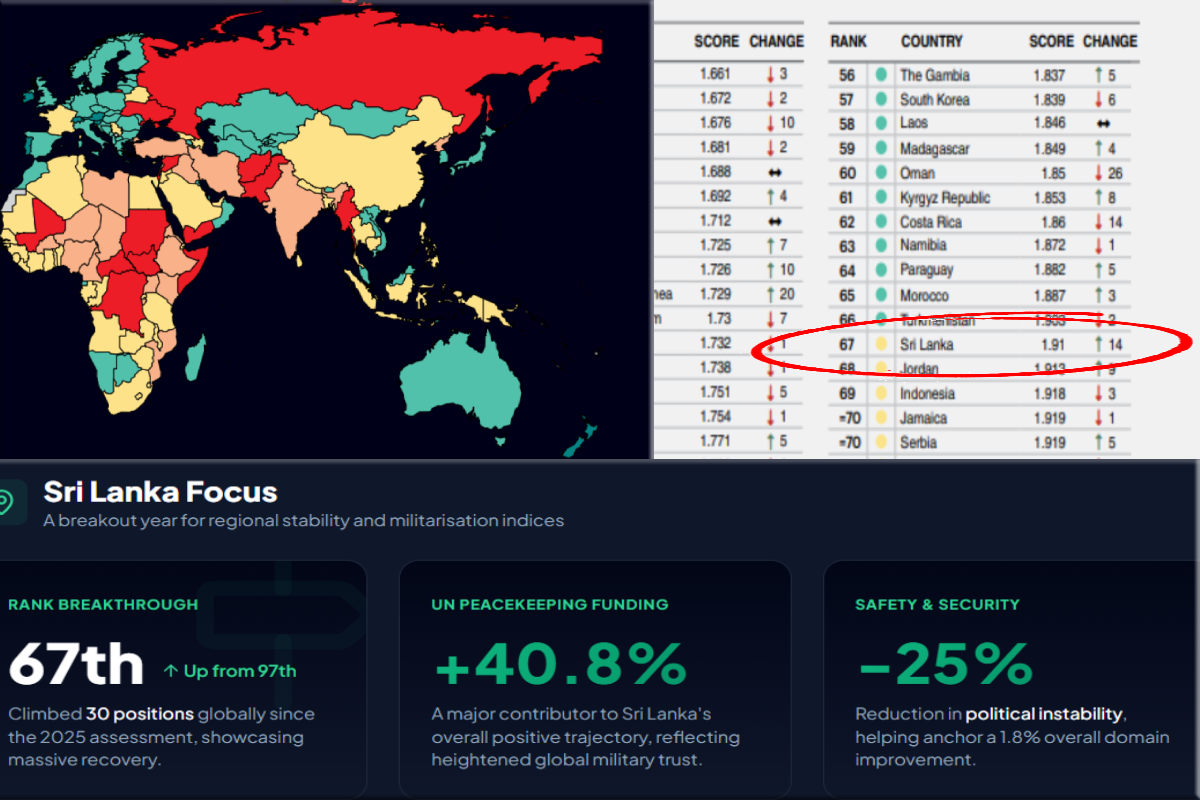Viewport: 1200px width, 800px height.
Task: Open the Safety & Security card heading
Action: (x=937, y=604)
